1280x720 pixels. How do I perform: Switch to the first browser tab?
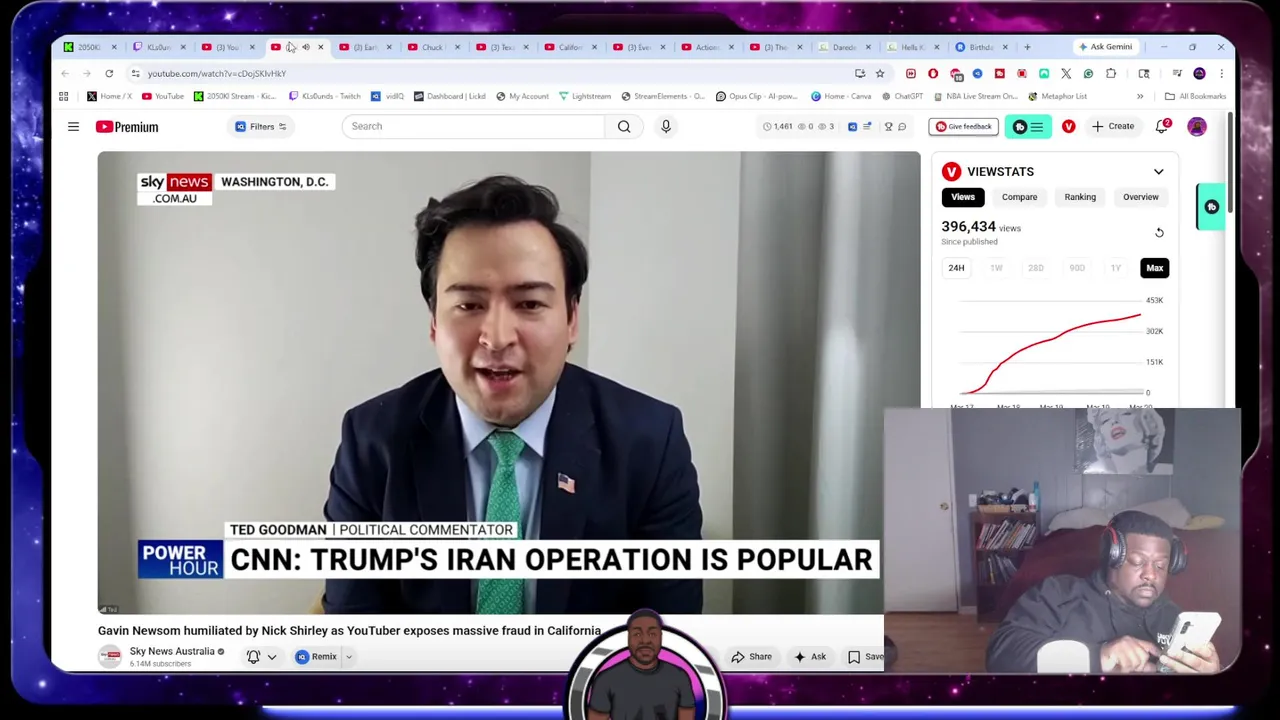pos(88,47)
